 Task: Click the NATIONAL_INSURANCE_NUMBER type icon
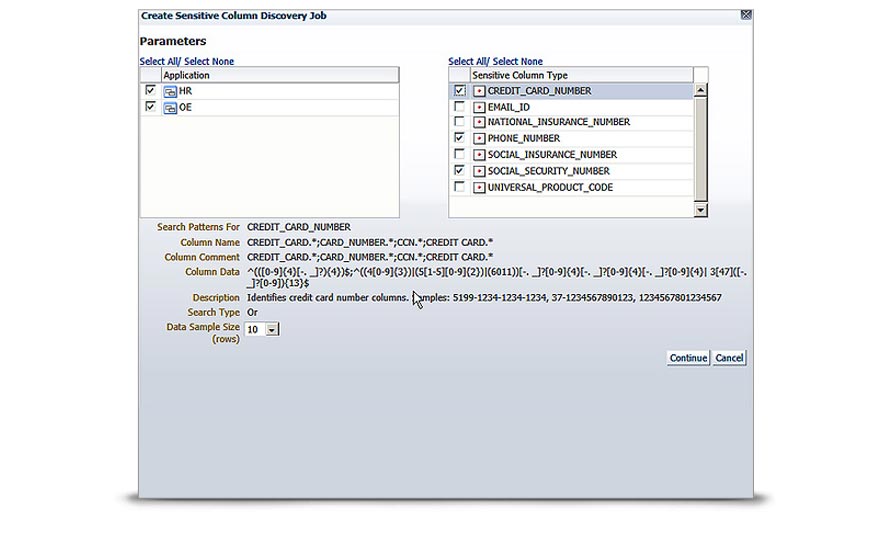(479, 122)
